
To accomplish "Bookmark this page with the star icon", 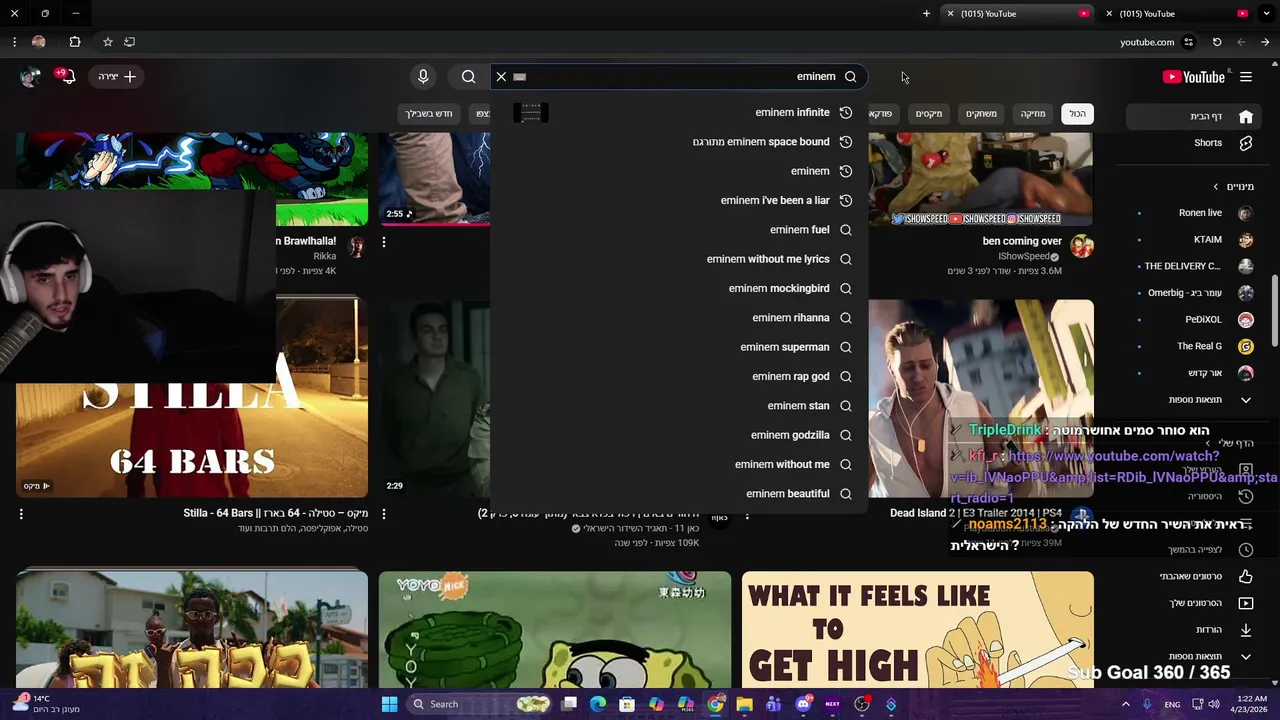I will pos(108,42).
